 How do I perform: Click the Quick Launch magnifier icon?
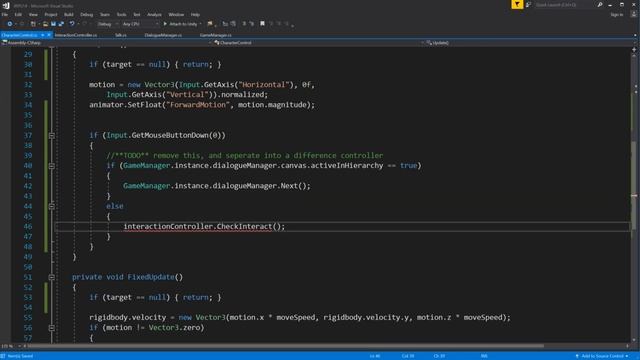point(600,4)
